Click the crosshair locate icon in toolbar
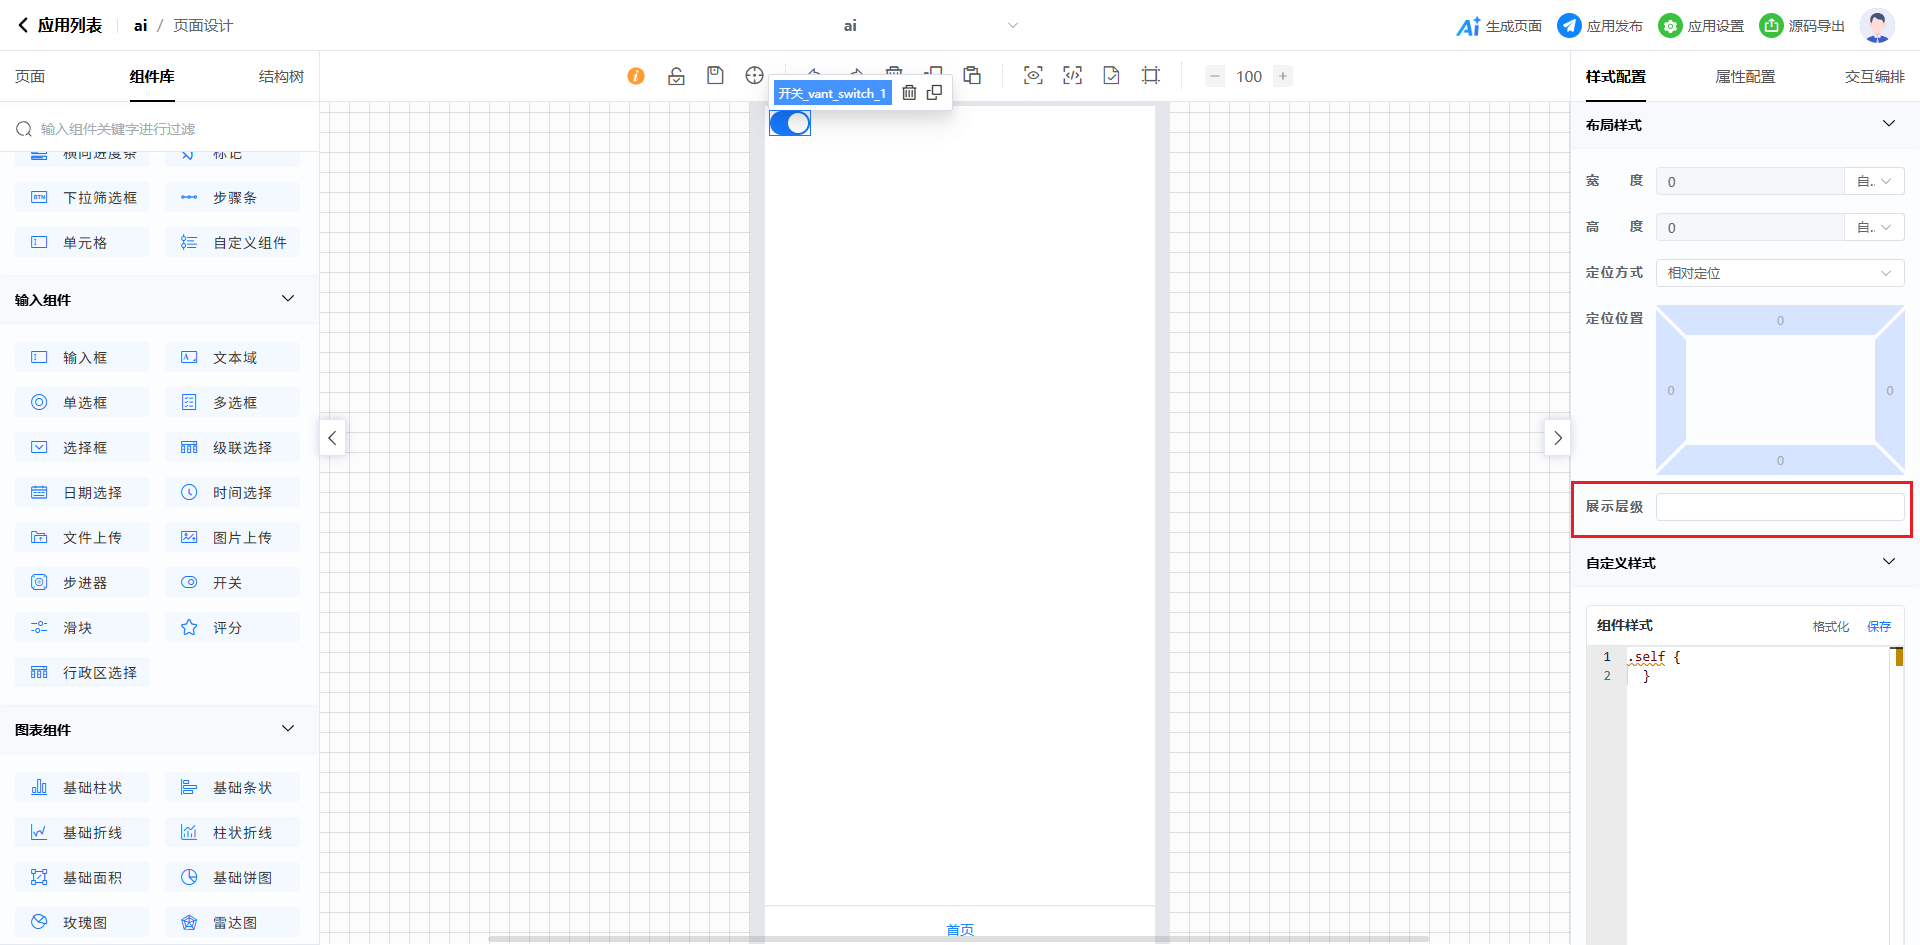Image resolution: width=1920 pixels, height=945 pixels. pyautogui.click(x=754, y=76)
